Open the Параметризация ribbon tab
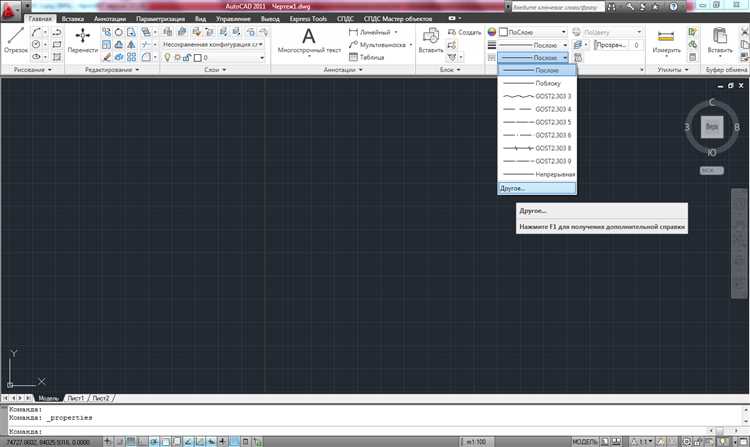Screen dimensions: 750x447 [160, 19]
